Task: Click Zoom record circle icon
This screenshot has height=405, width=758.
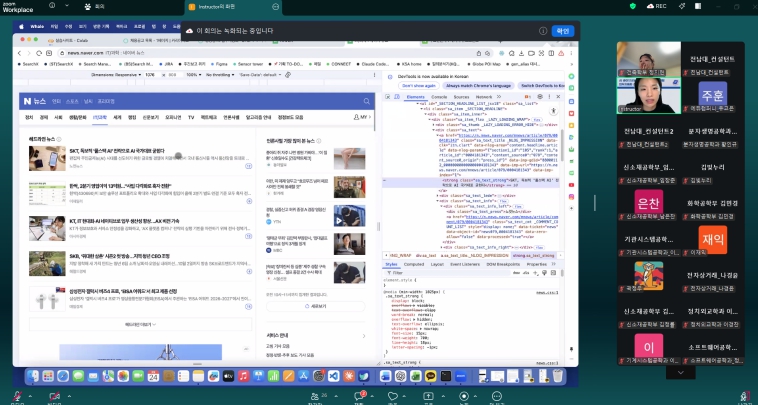Action: [464, 396]
